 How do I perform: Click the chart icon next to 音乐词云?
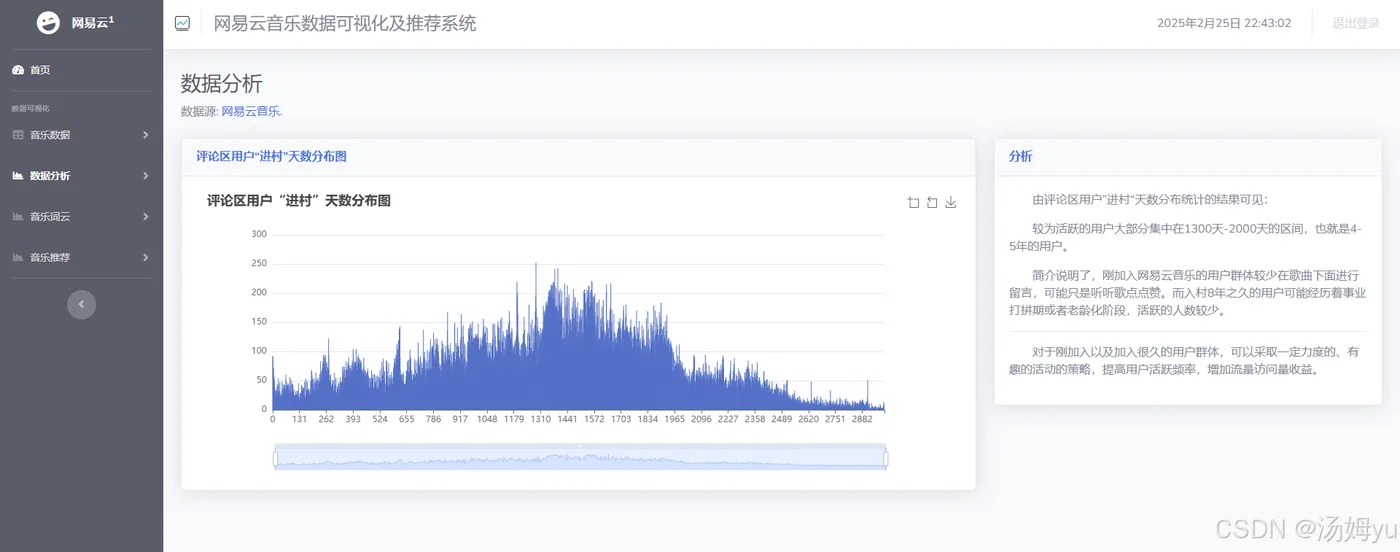17,216
